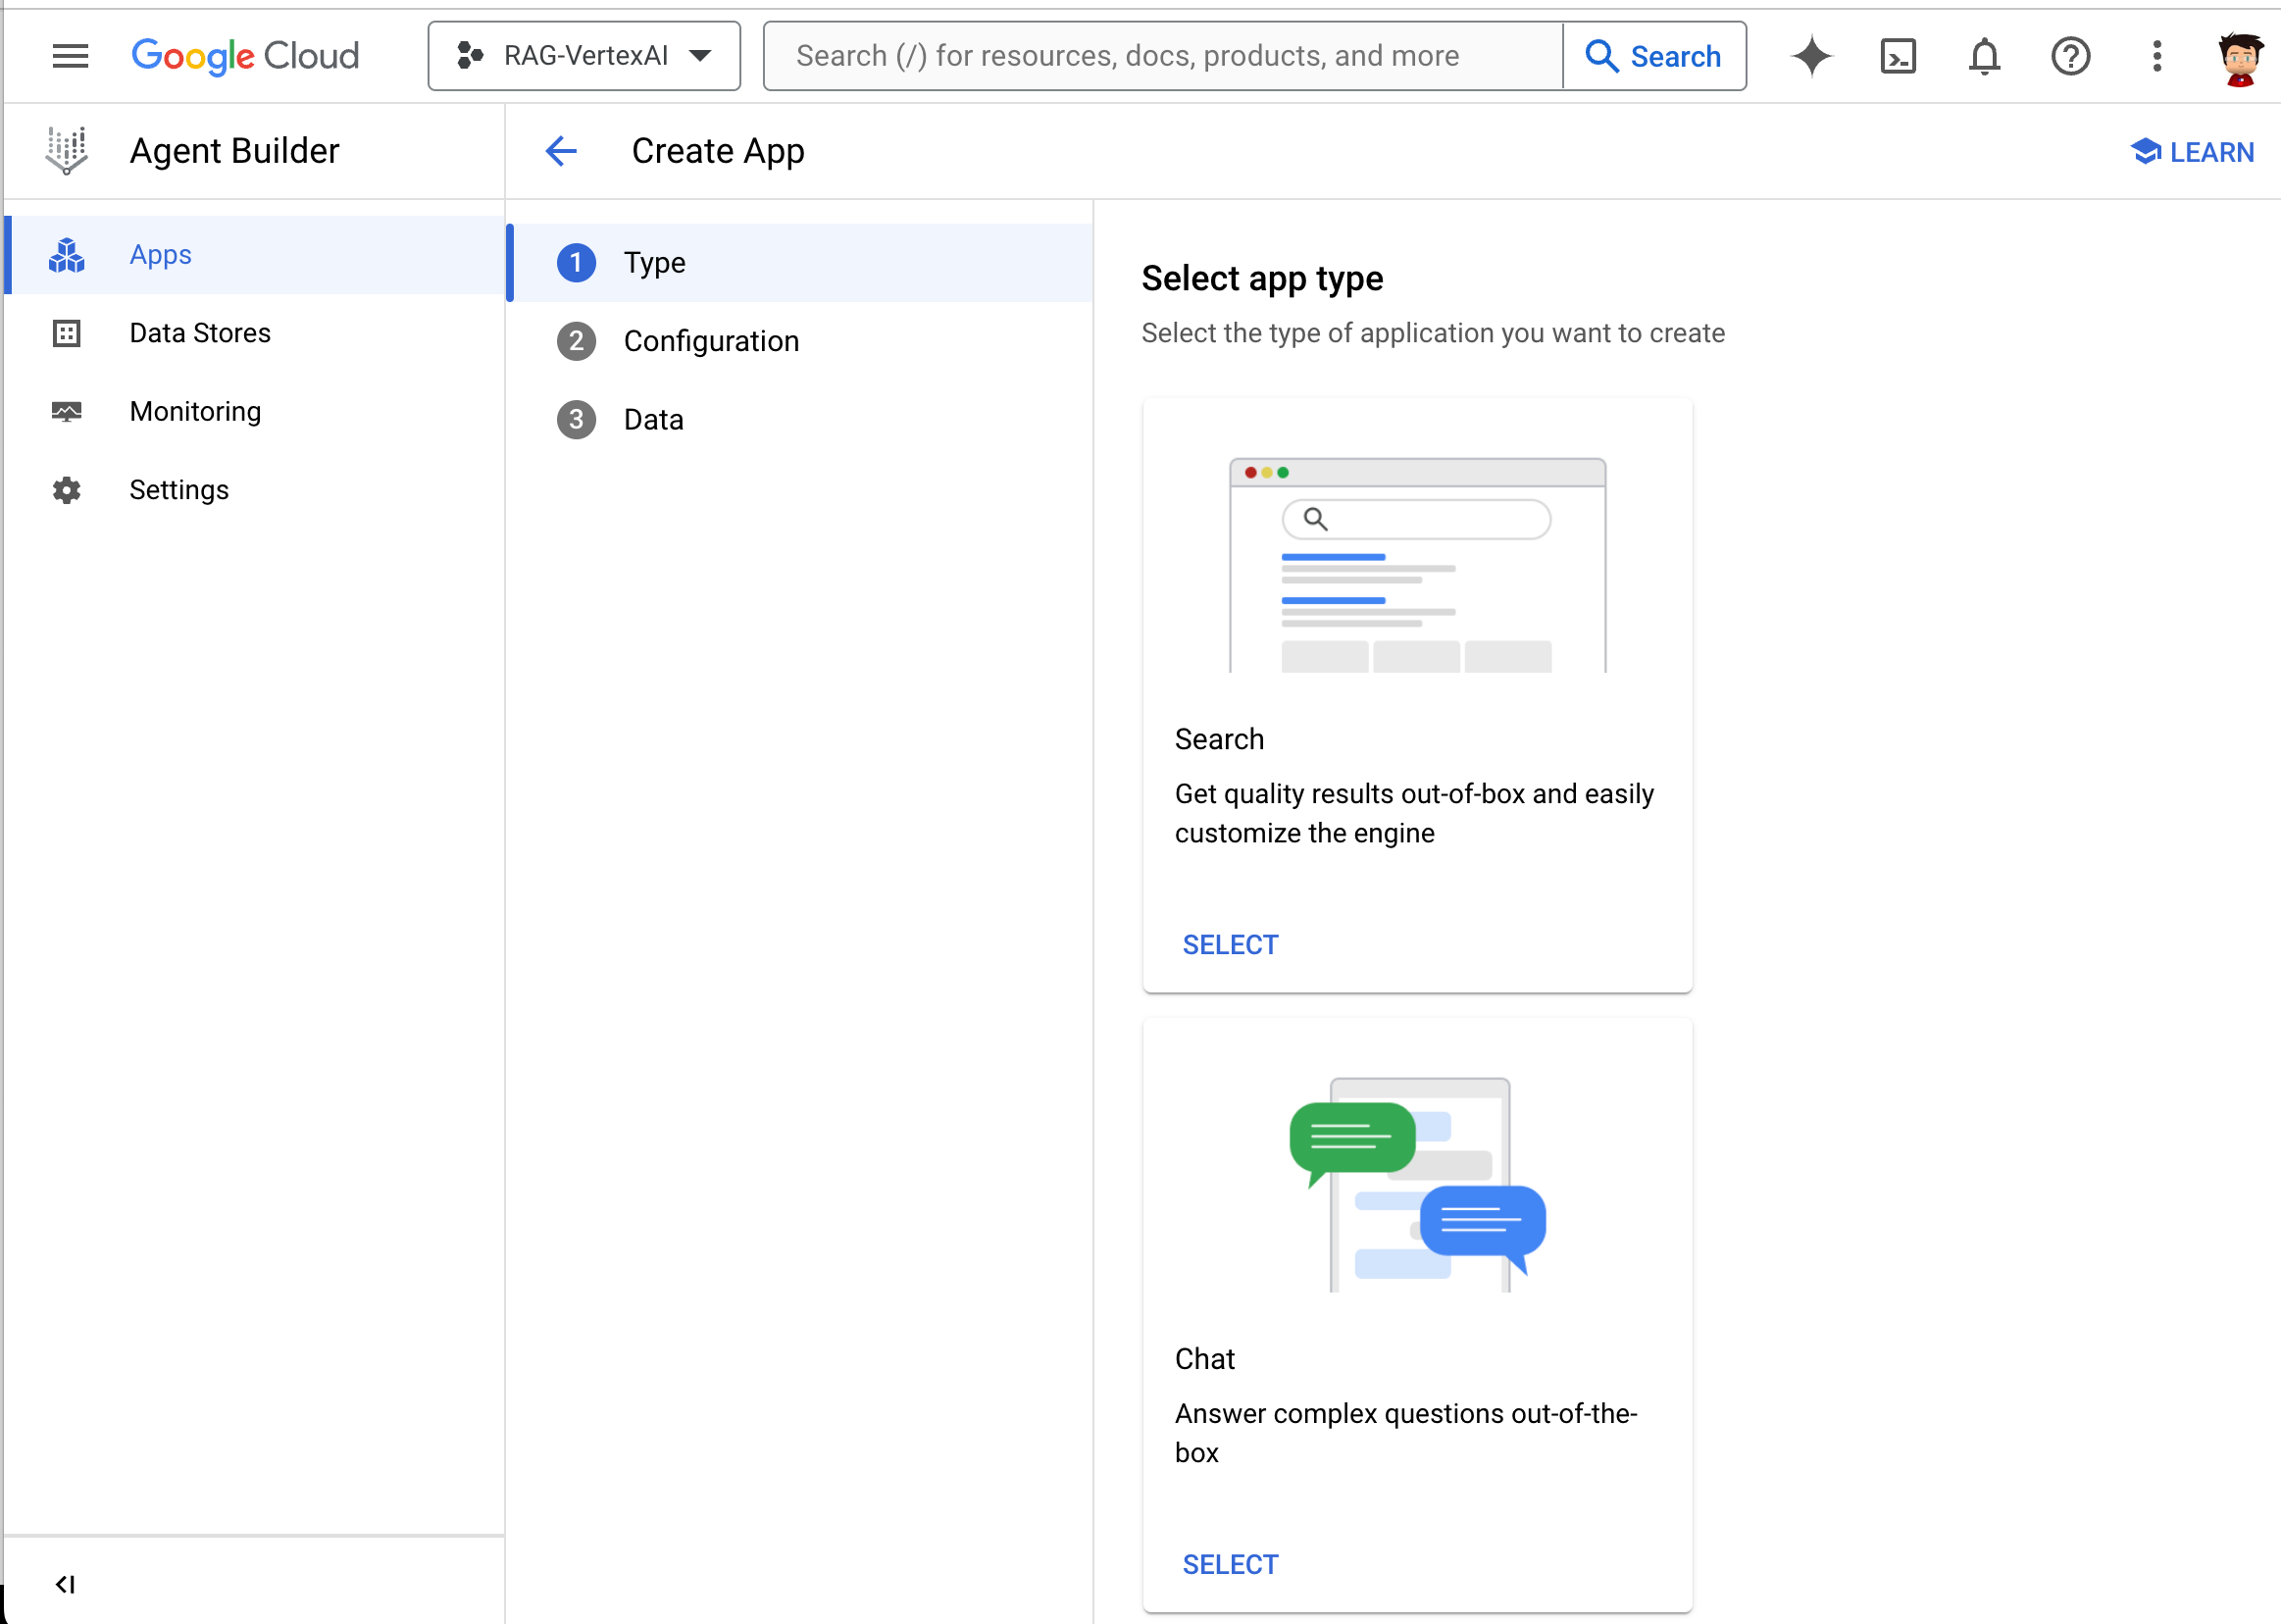The width and height of the screenshot is (2281, 1624).
Task: Click the Gemini sparkle icon
Action: (x=1811, y=56)
